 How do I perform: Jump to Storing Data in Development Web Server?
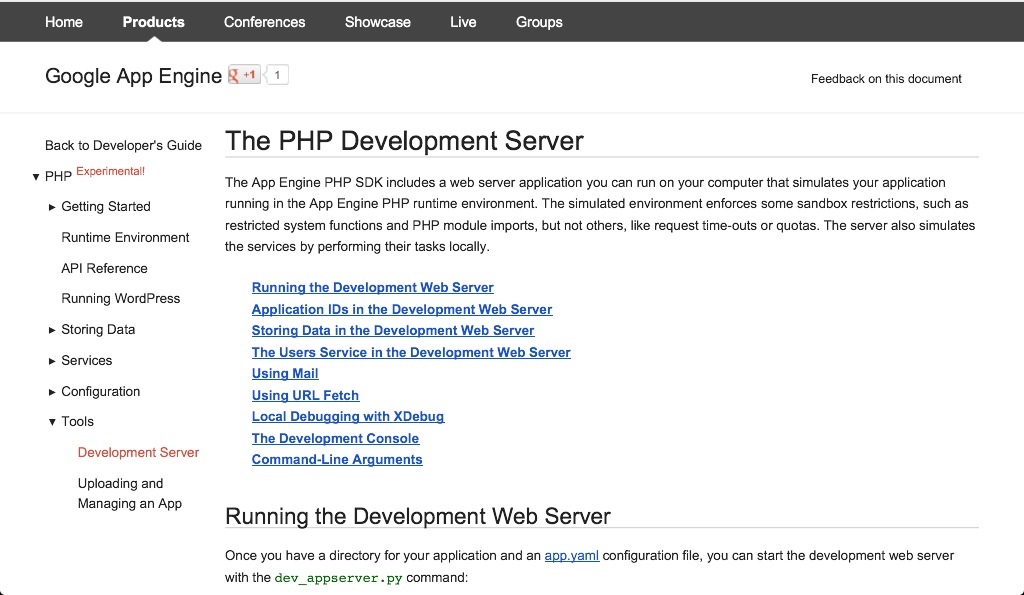coord(393,330)
